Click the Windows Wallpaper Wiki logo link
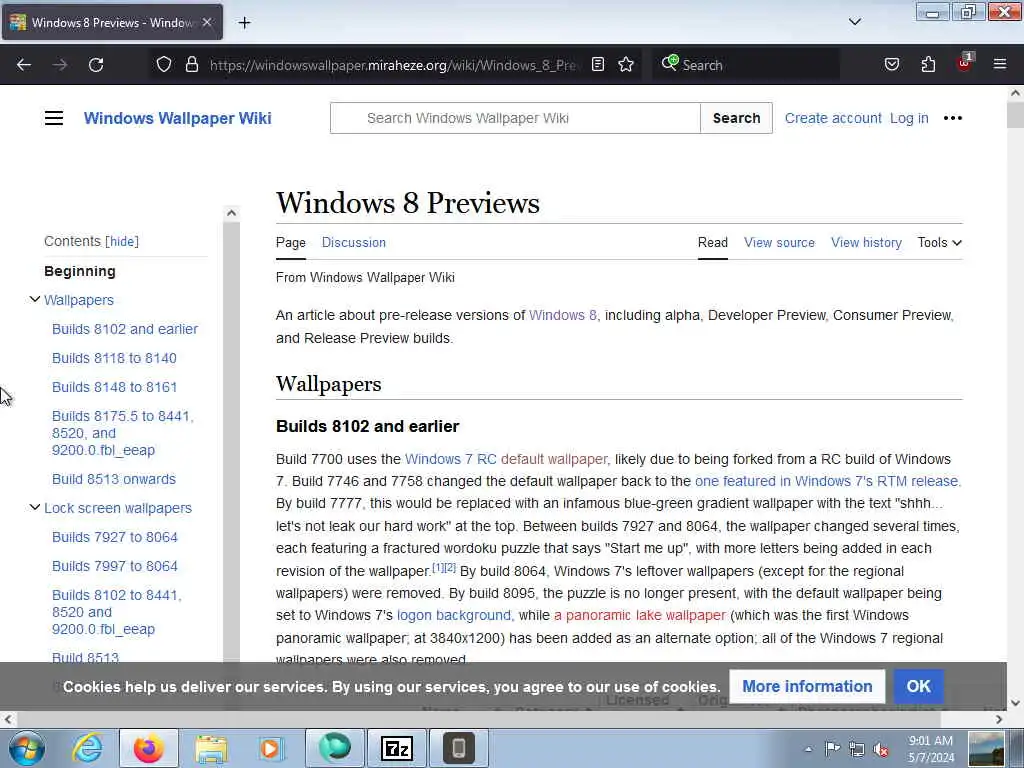The image size is (1024, 768). pos(178,118)
